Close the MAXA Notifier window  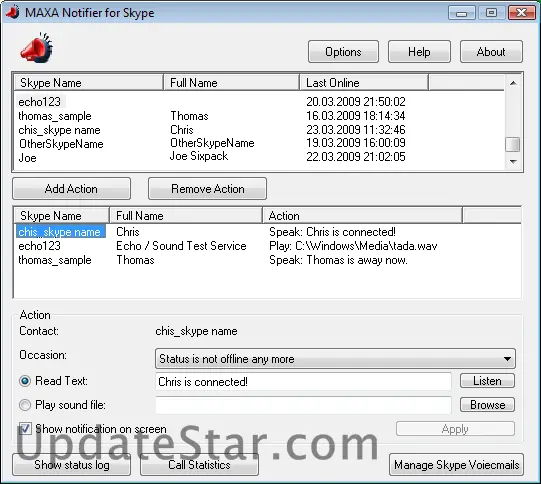tap(522, 13)
